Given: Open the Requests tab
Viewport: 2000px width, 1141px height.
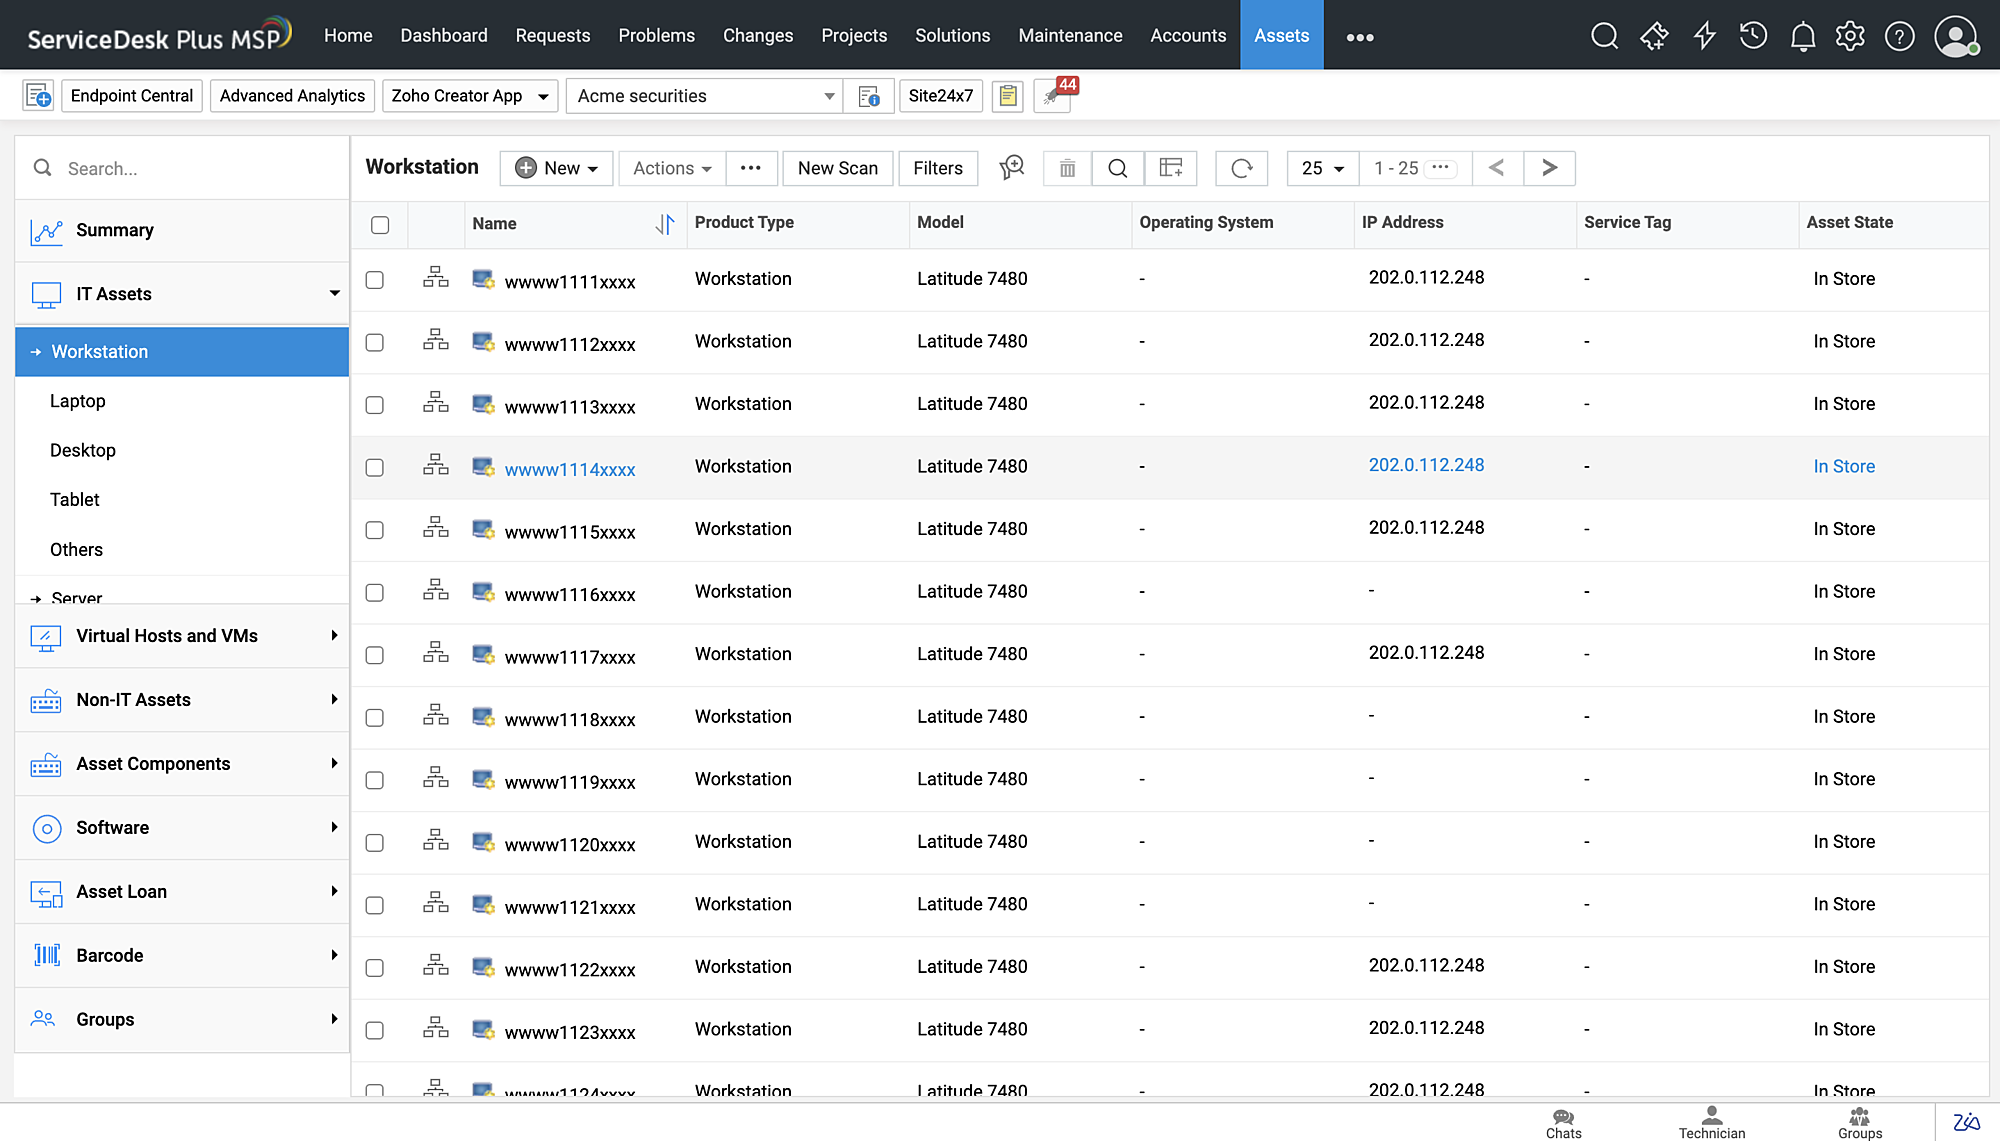Looking at the screenshot, I should click(x=552, y=36).
